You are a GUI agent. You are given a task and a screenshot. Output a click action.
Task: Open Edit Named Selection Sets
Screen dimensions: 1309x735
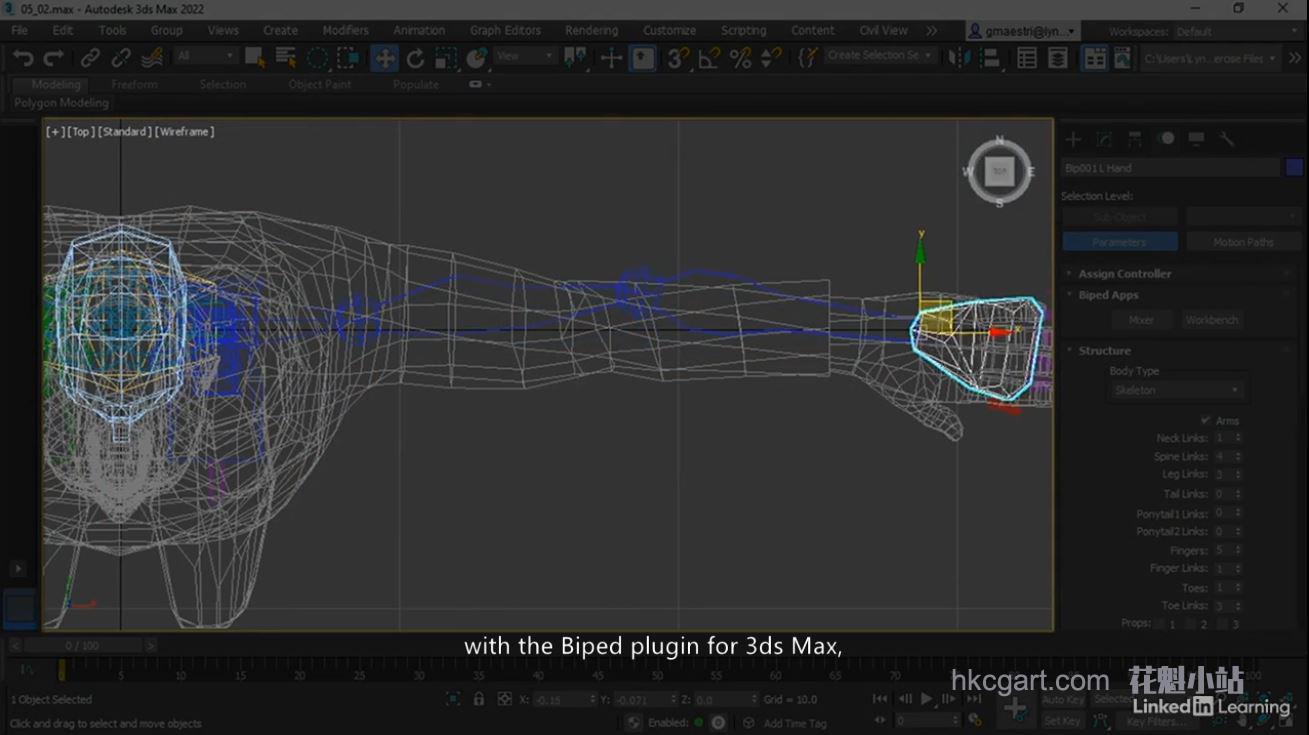point(807,58)
